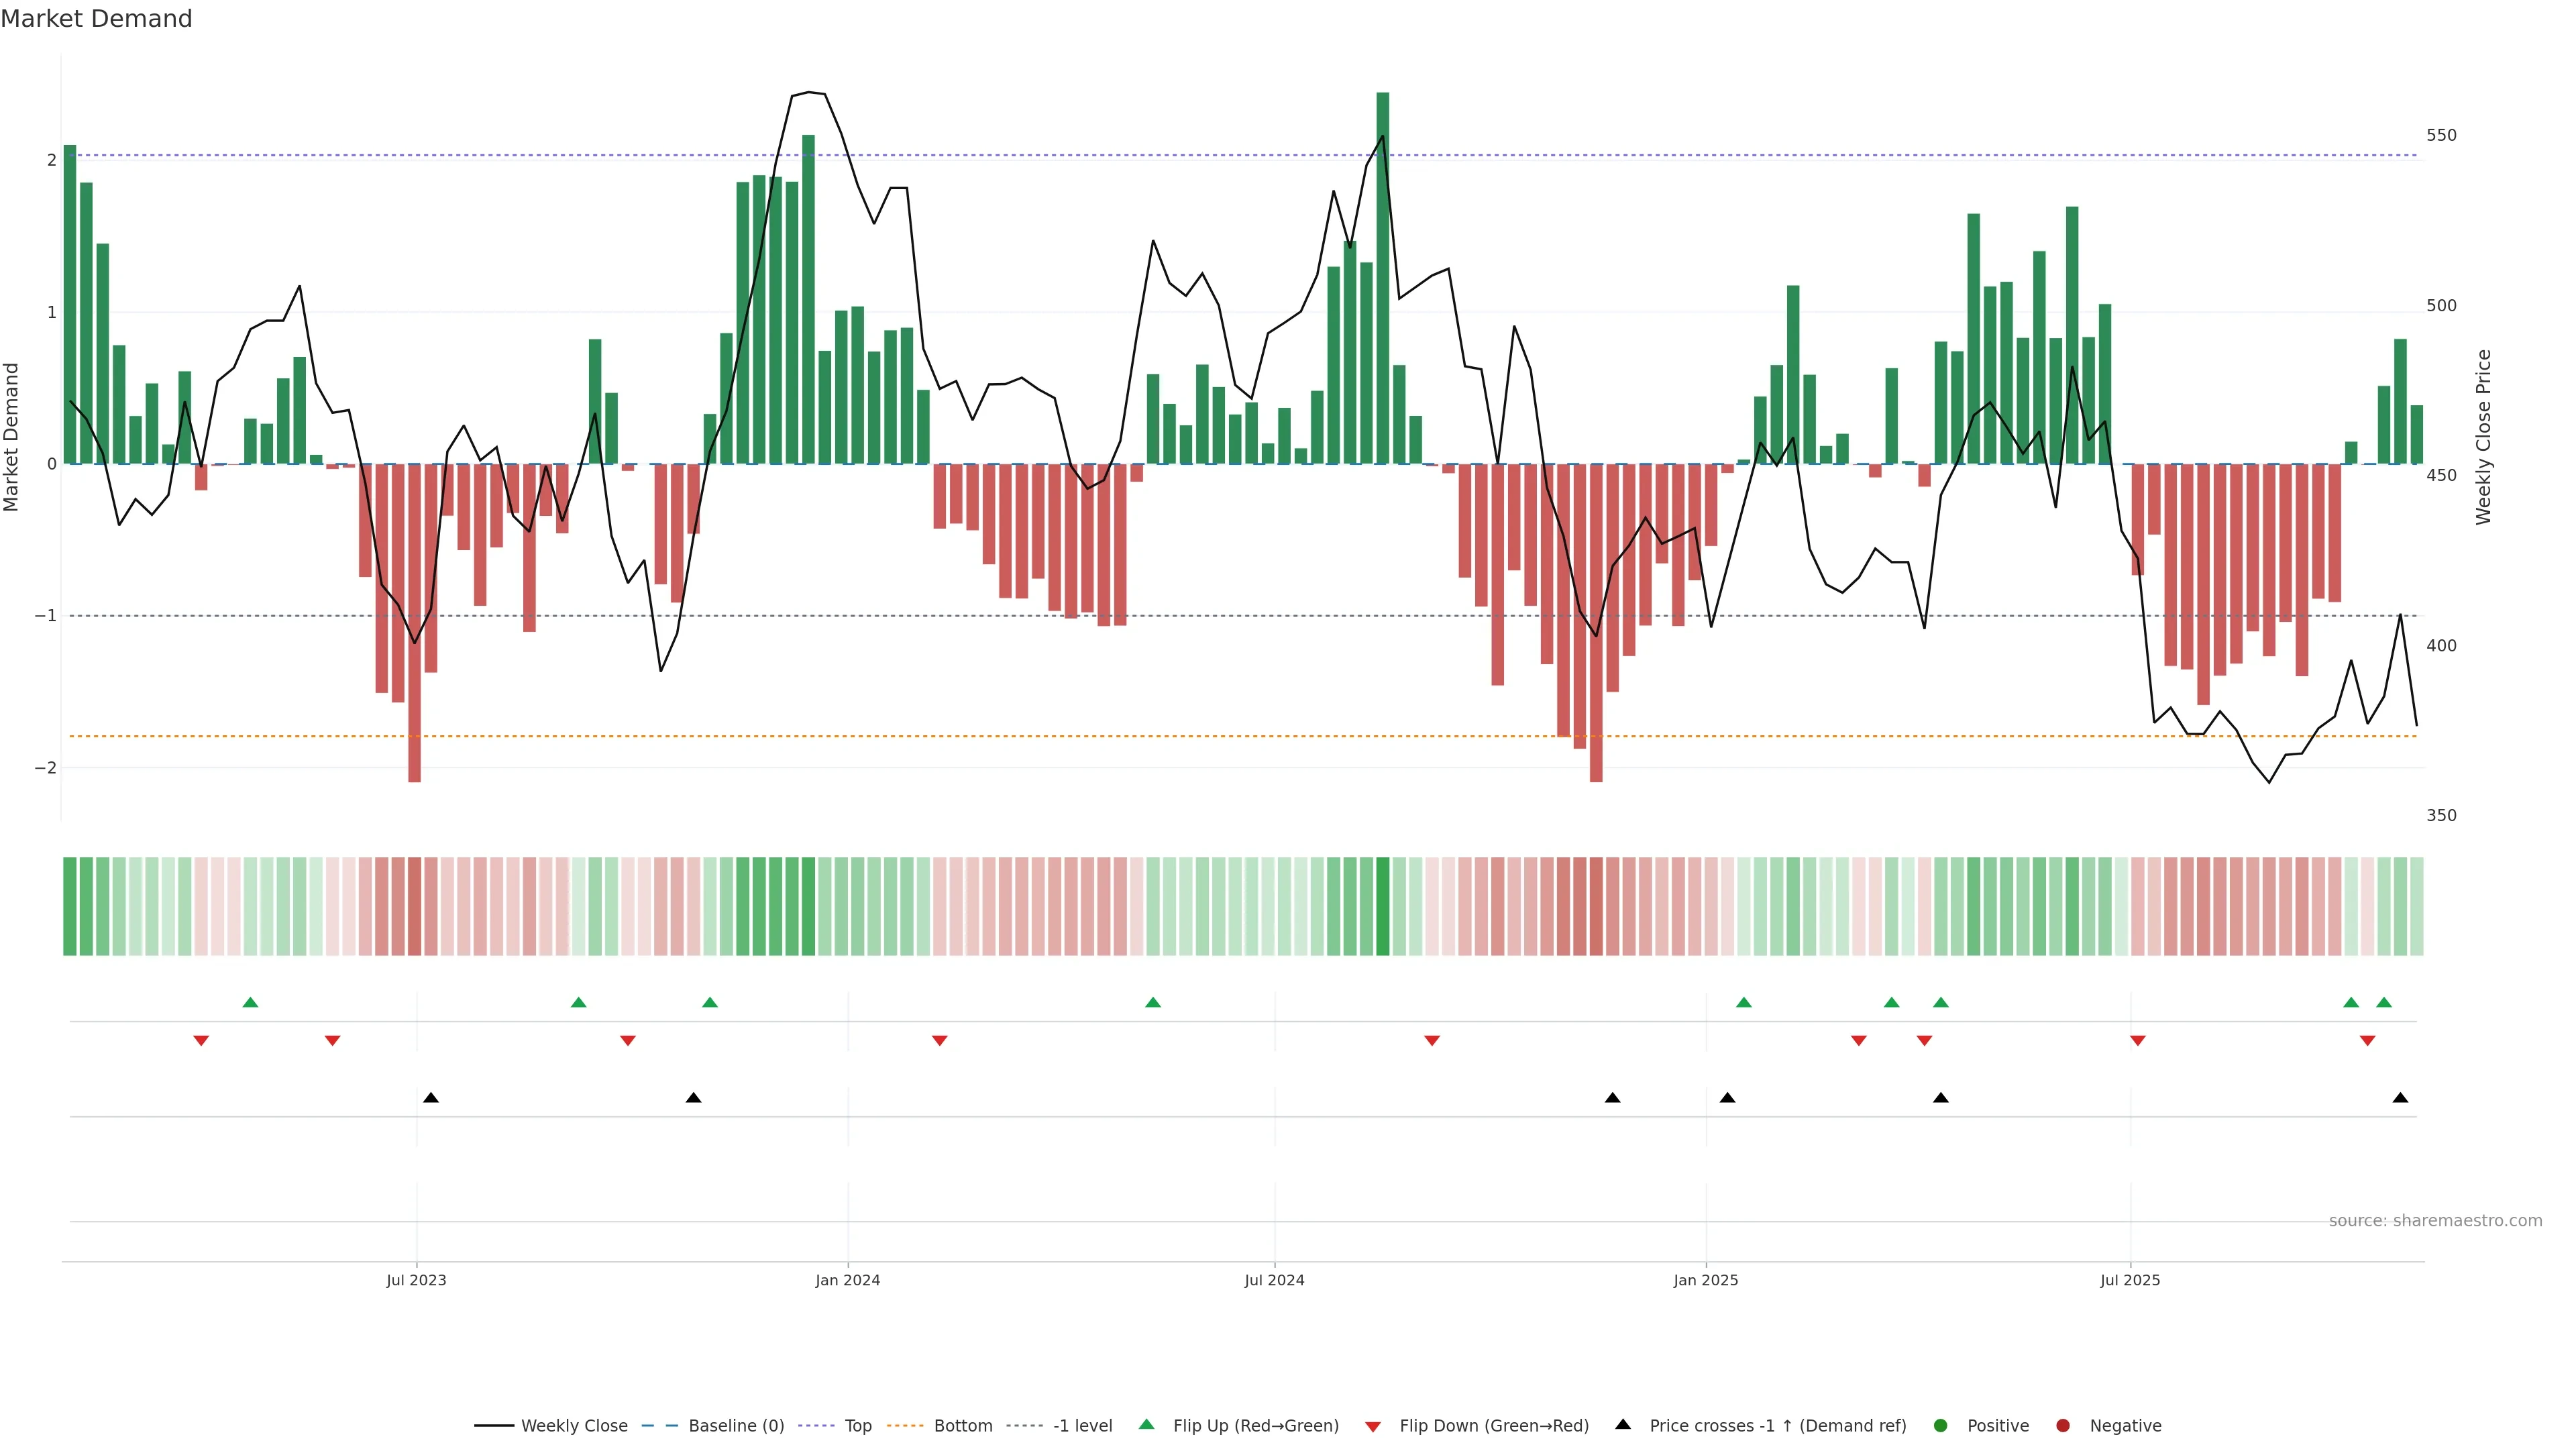The width and height of the screenshot is (2576, 1449).
Task: Click the green Positive circle in legend
Action: coord(1941,1425)
